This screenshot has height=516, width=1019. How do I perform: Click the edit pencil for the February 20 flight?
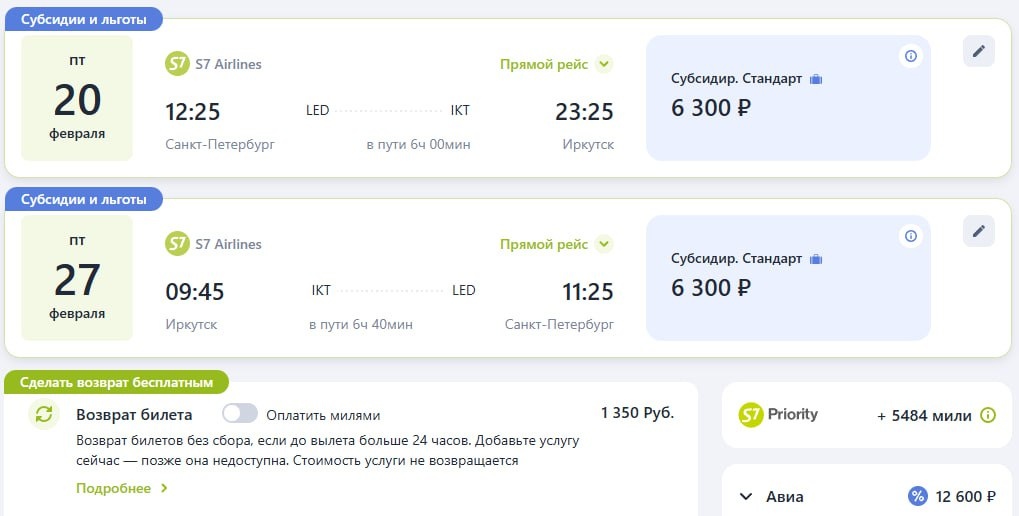979,51
